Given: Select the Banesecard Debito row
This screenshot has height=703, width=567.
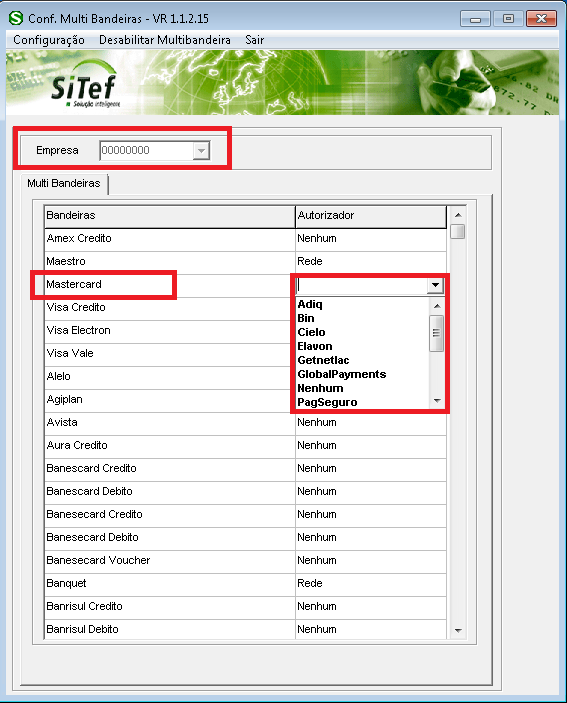Looking at the screenshot, I should pos(169,538).
